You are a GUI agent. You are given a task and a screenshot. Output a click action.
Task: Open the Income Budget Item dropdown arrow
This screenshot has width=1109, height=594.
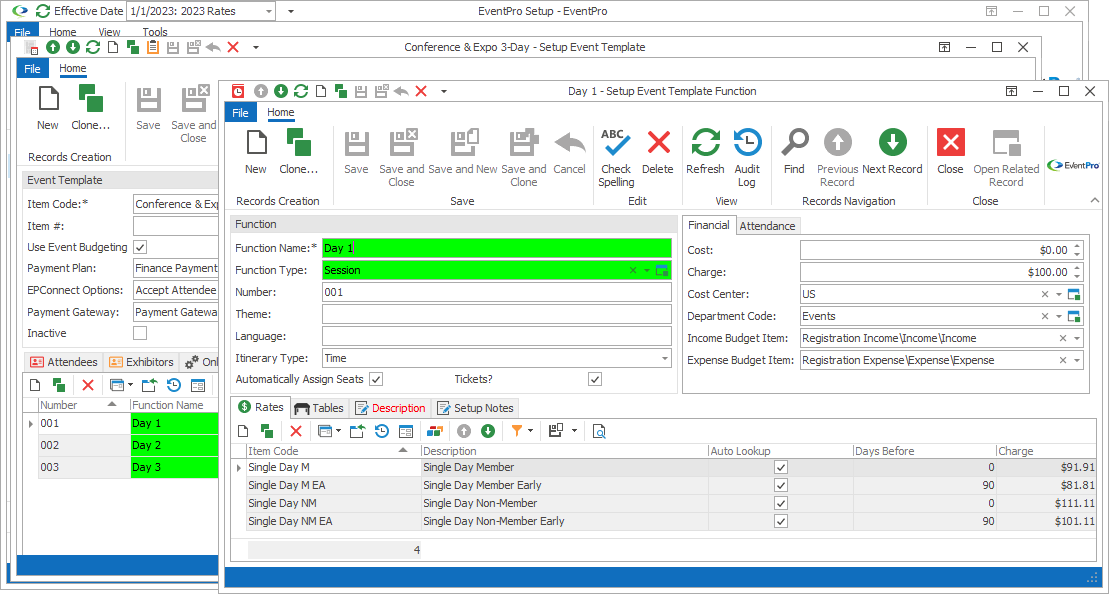(x=1077, y=338)
